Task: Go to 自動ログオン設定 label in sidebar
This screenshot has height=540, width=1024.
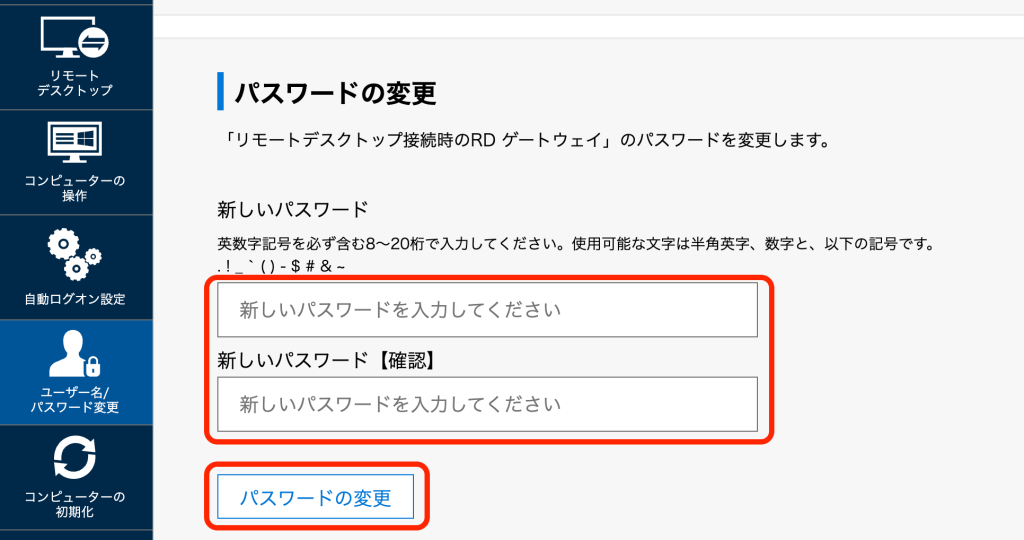Action: (75, 299)
